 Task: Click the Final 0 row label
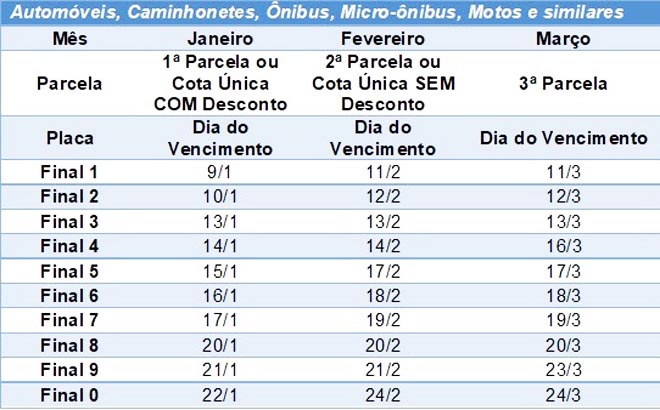coord(68,393)
